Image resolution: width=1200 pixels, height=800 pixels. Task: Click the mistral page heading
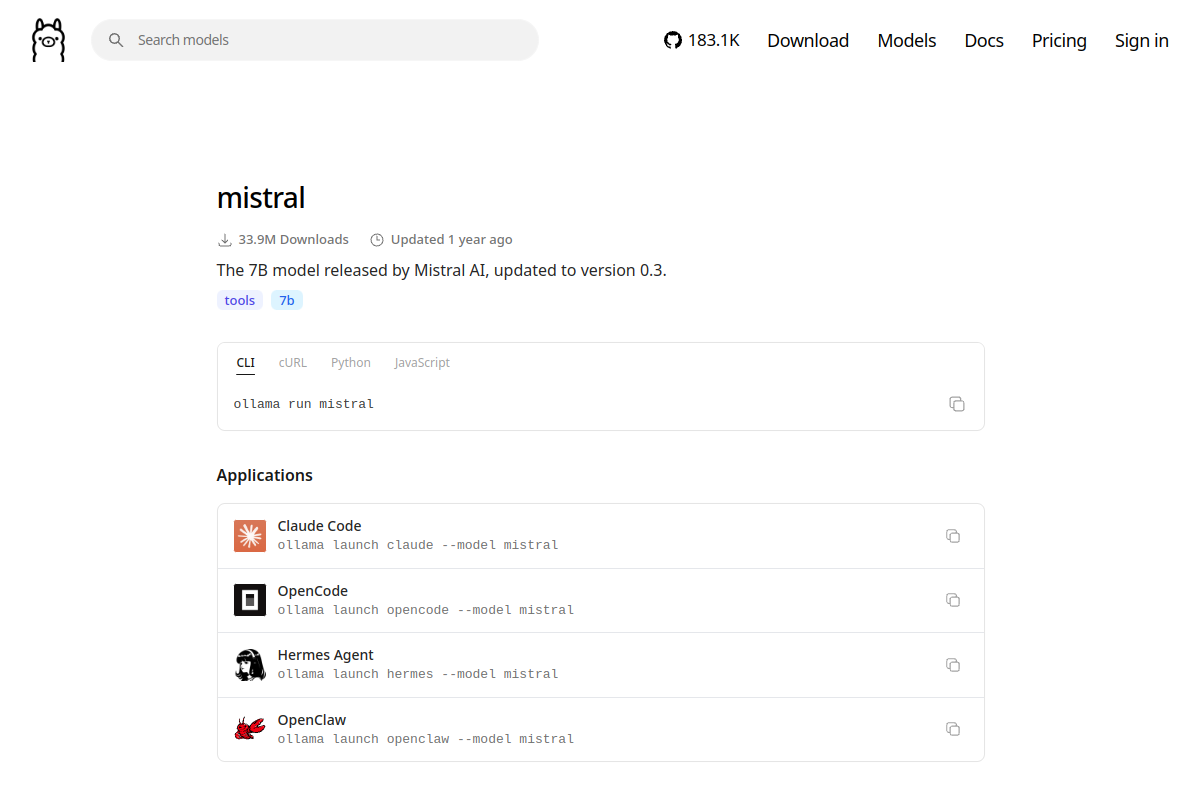261,197
